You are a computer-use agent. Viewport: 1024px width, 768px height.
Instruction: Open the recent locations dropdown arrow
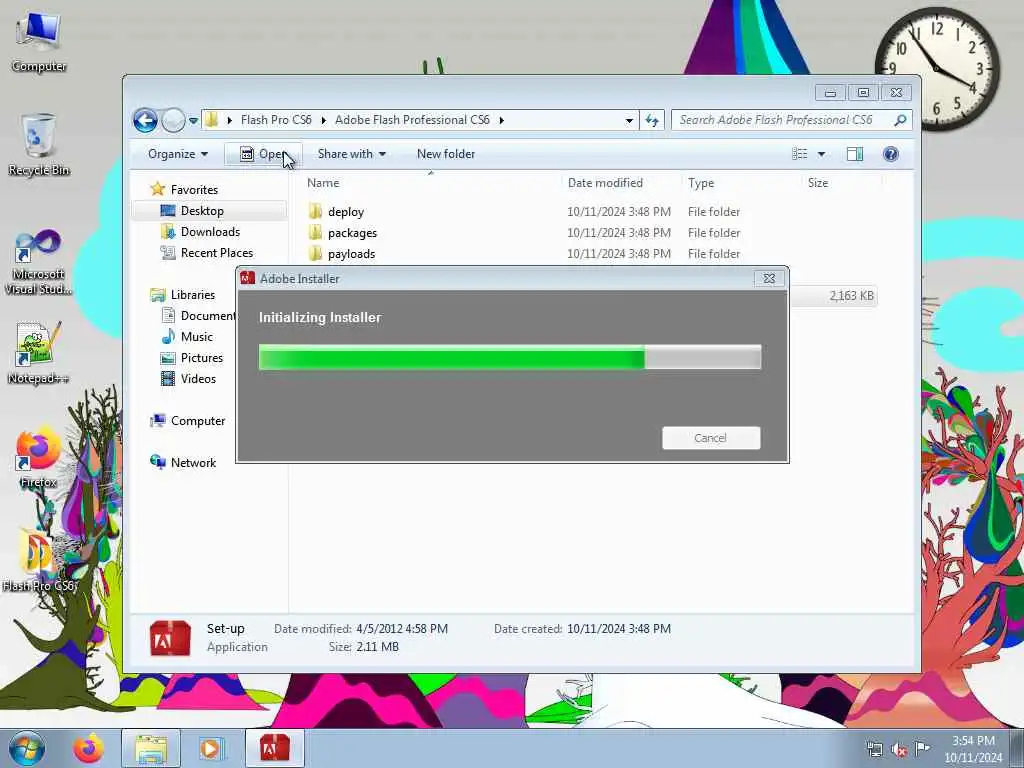point(193,121)
